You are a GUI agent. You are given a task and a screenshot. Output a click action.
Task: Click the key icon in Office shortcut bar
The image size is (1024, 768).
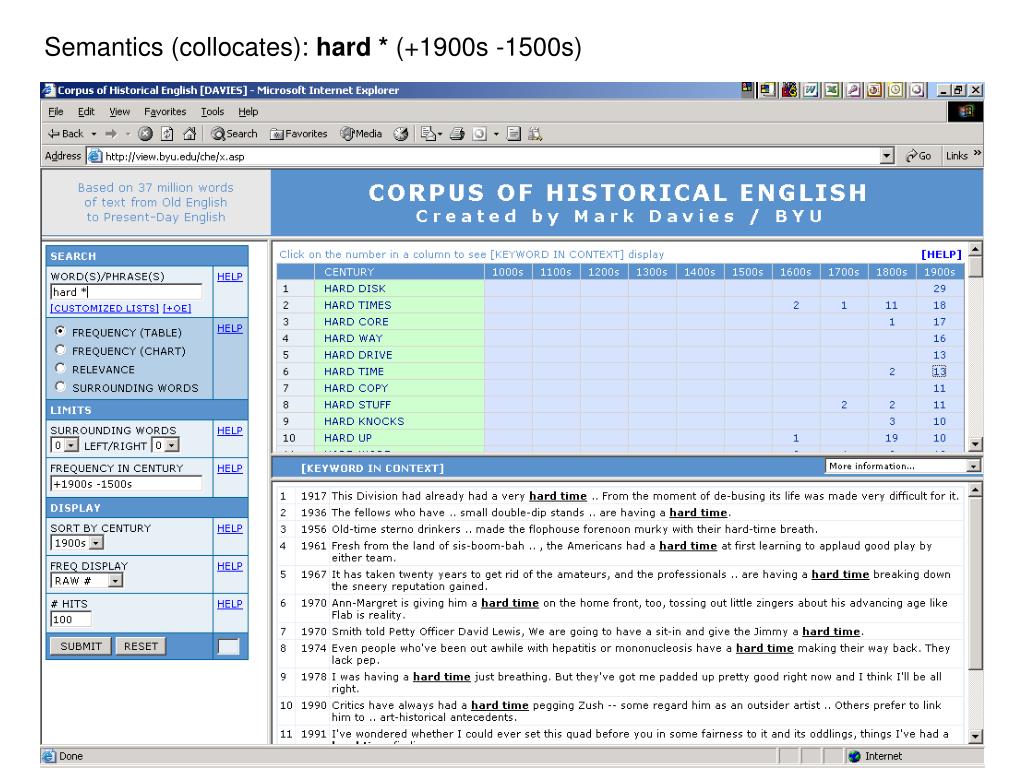pyautogui.click(x=854, y=90)
